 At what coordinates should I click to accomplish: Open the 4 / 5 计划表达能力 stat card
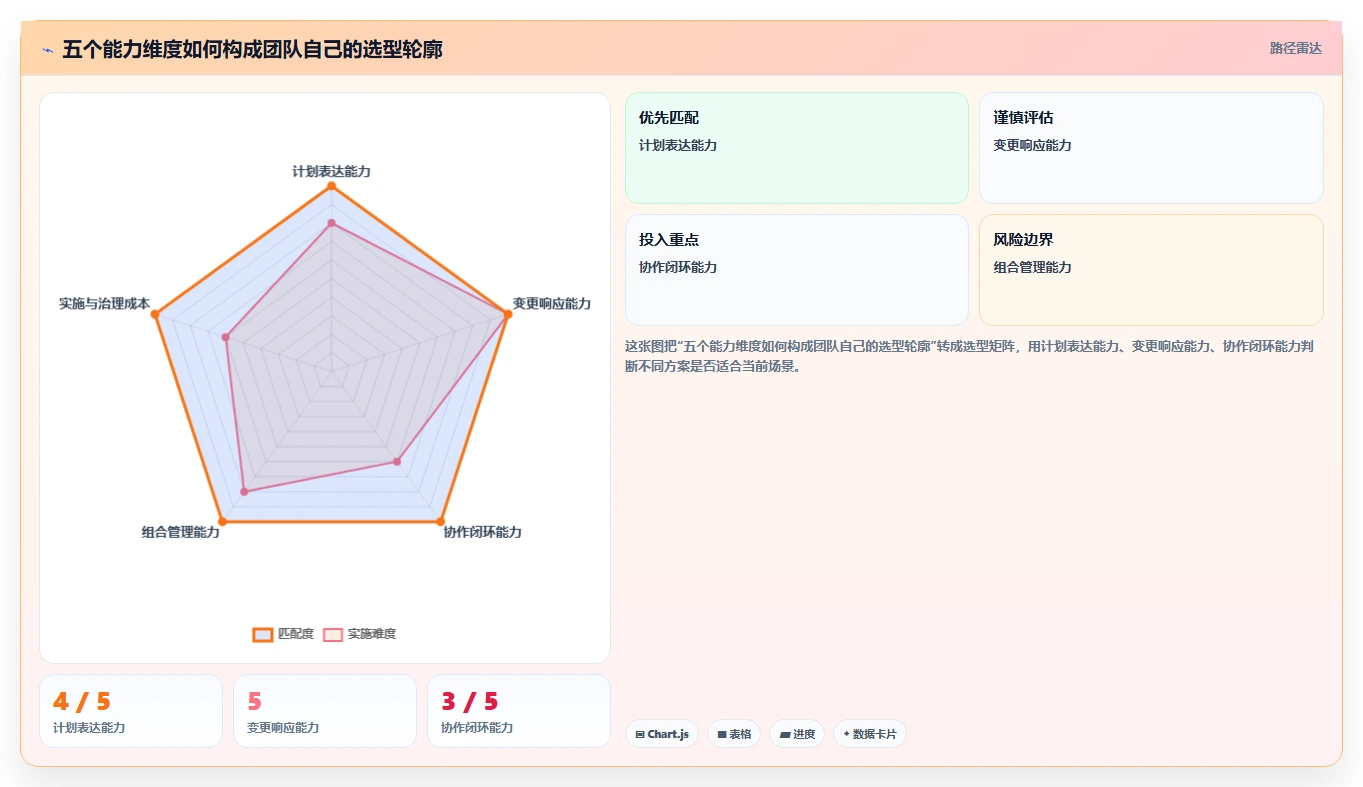tap(131, 711)
